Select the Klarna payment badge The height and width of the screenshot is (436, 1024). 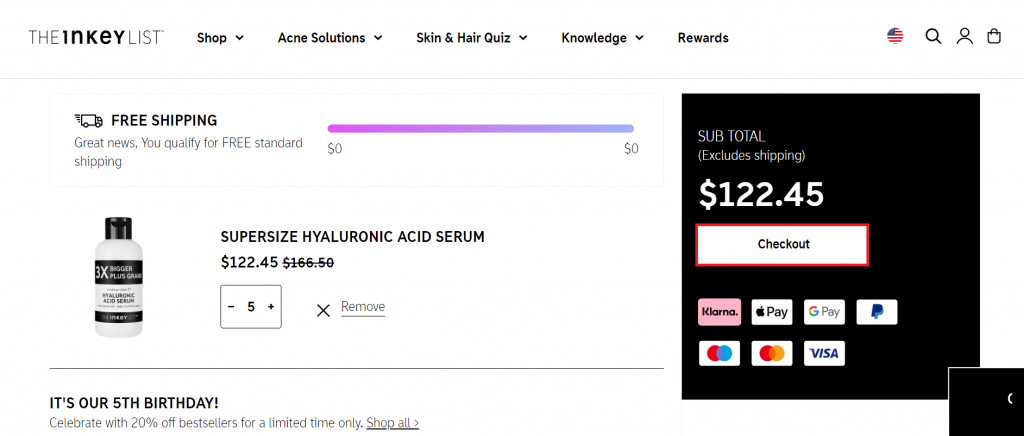[x=720, y=312]
